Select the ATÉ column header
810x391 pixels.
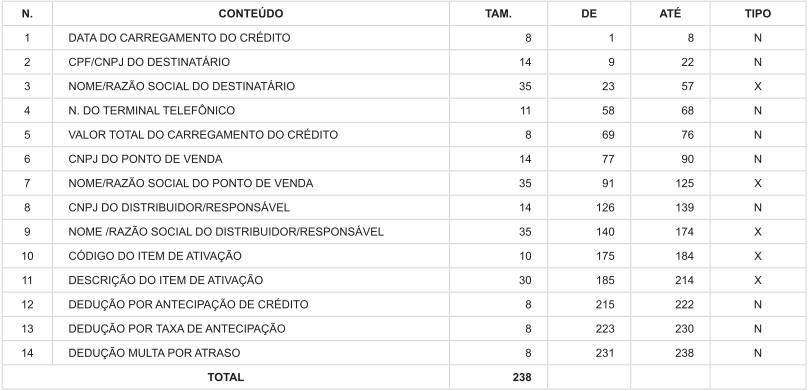(670, 14)
